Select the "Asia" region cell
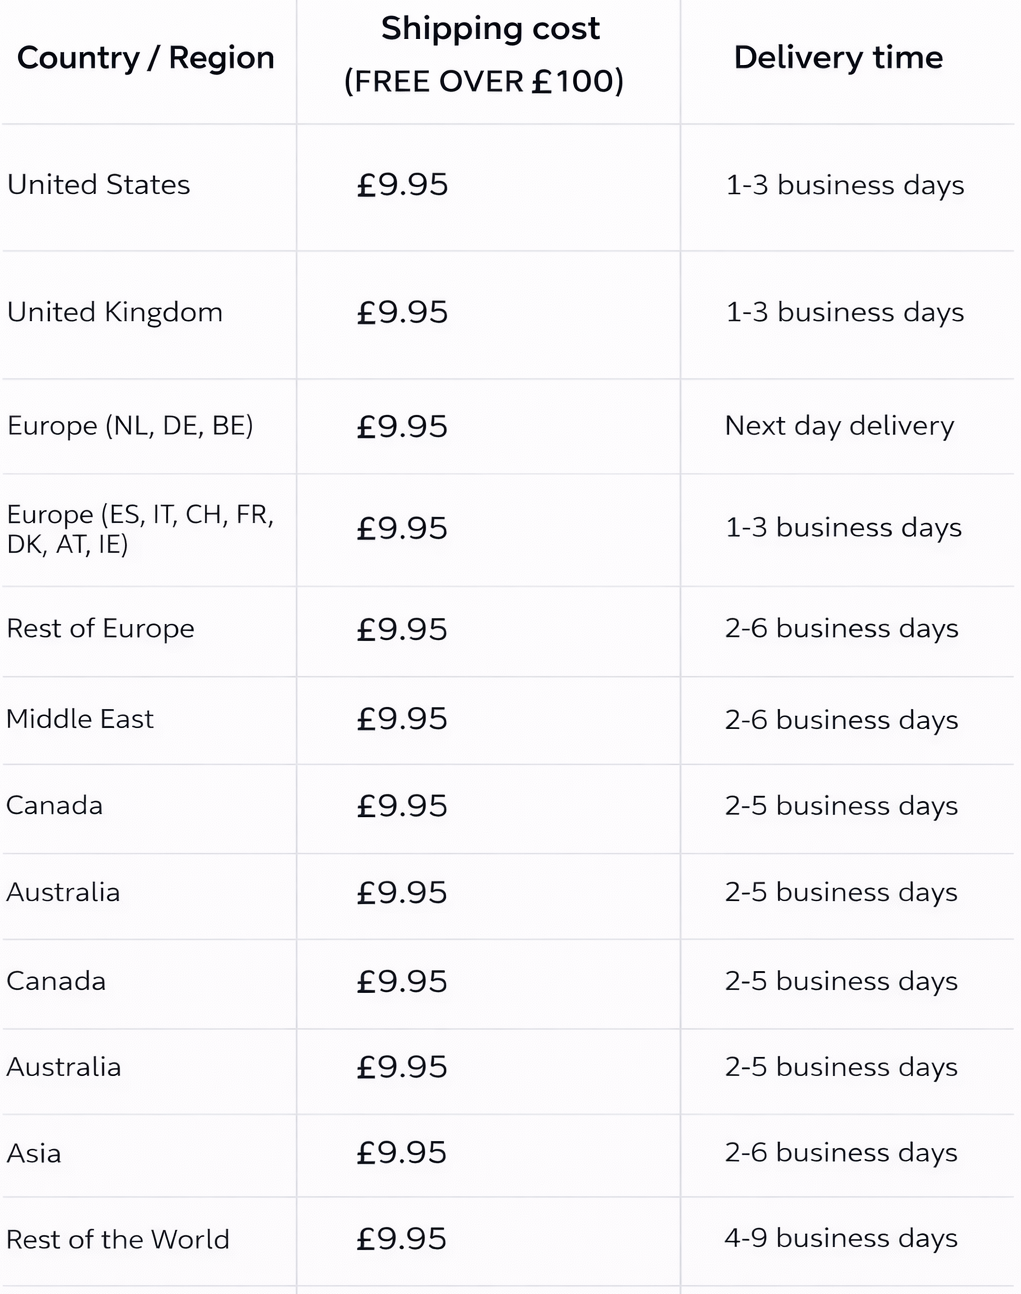Image resolution: width=1021 pixels, height=1294 pixels. point(34,1154)
